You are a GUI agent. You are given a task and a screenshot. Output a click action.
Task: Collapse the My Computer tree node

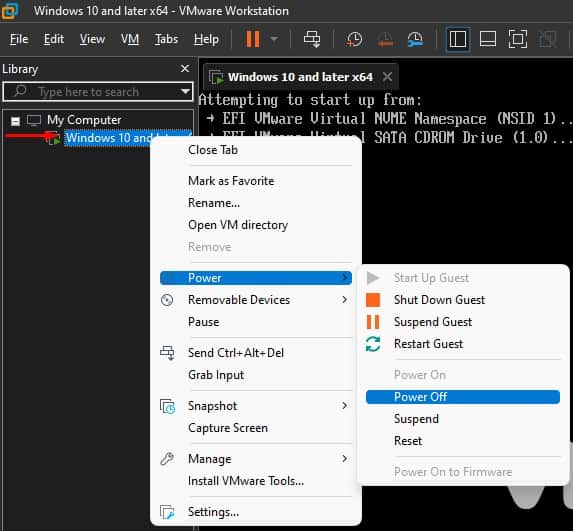pyautogui.click(x=15, y=121)
